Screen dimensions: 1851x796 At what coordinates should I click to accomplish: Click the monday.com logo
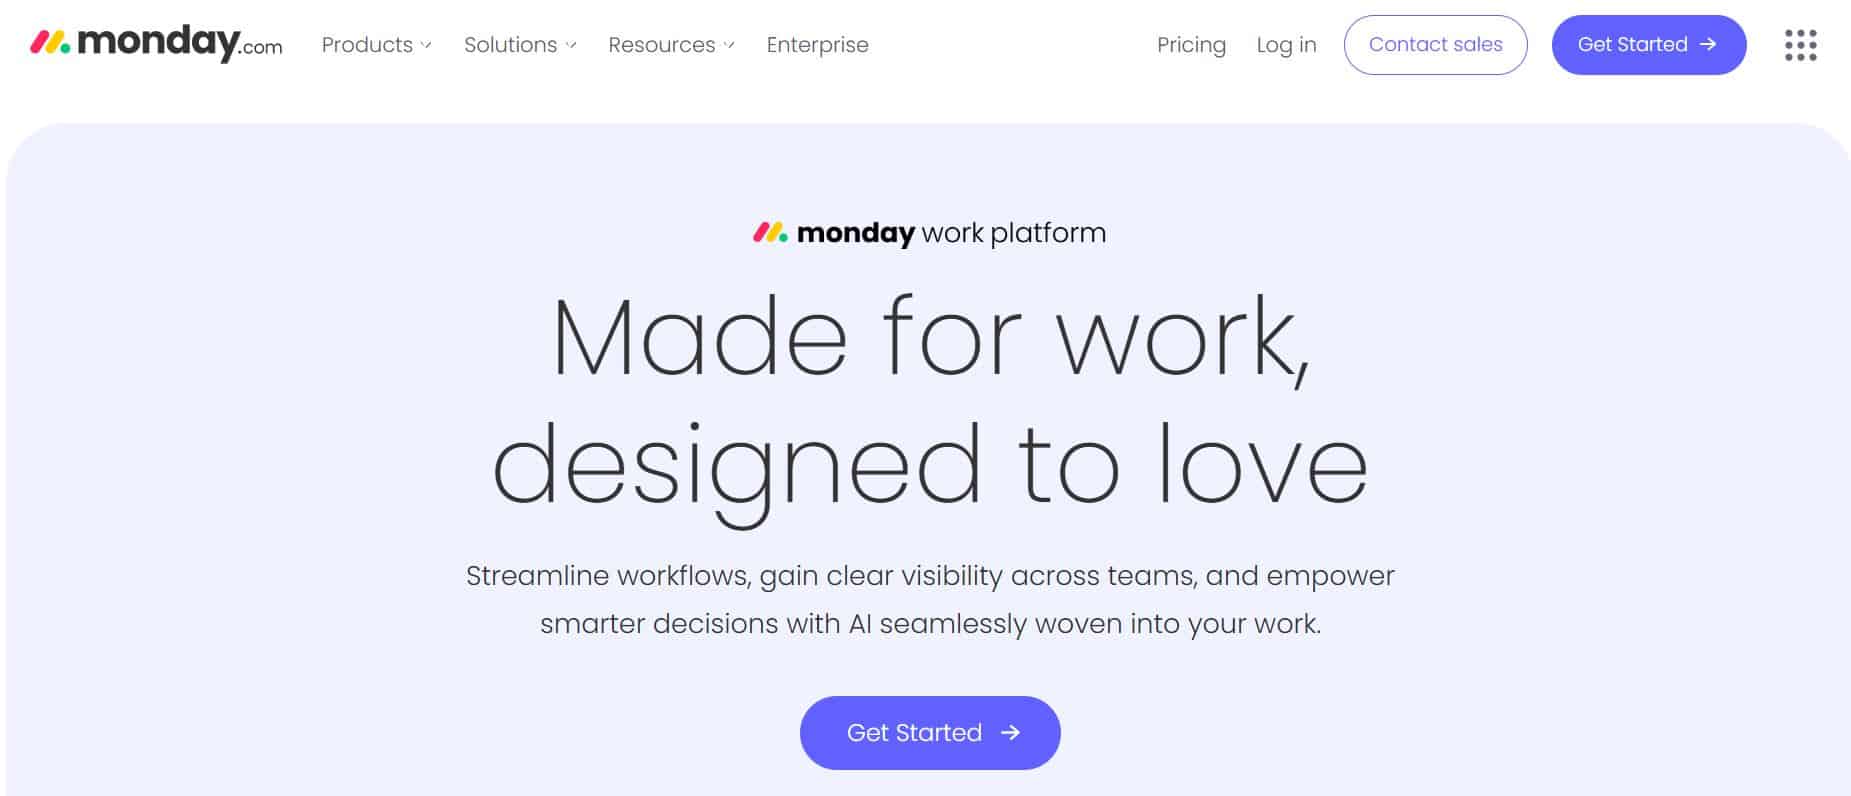pyautogui.click(x=155, y=42)
